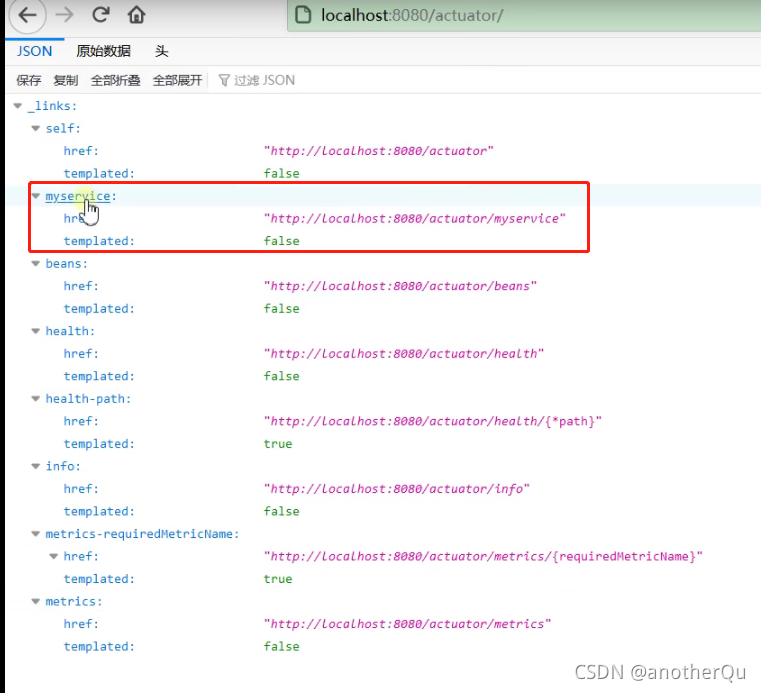Click the actuator/metrics URL value
Screen dimensions: 761x693
point(407,624)
